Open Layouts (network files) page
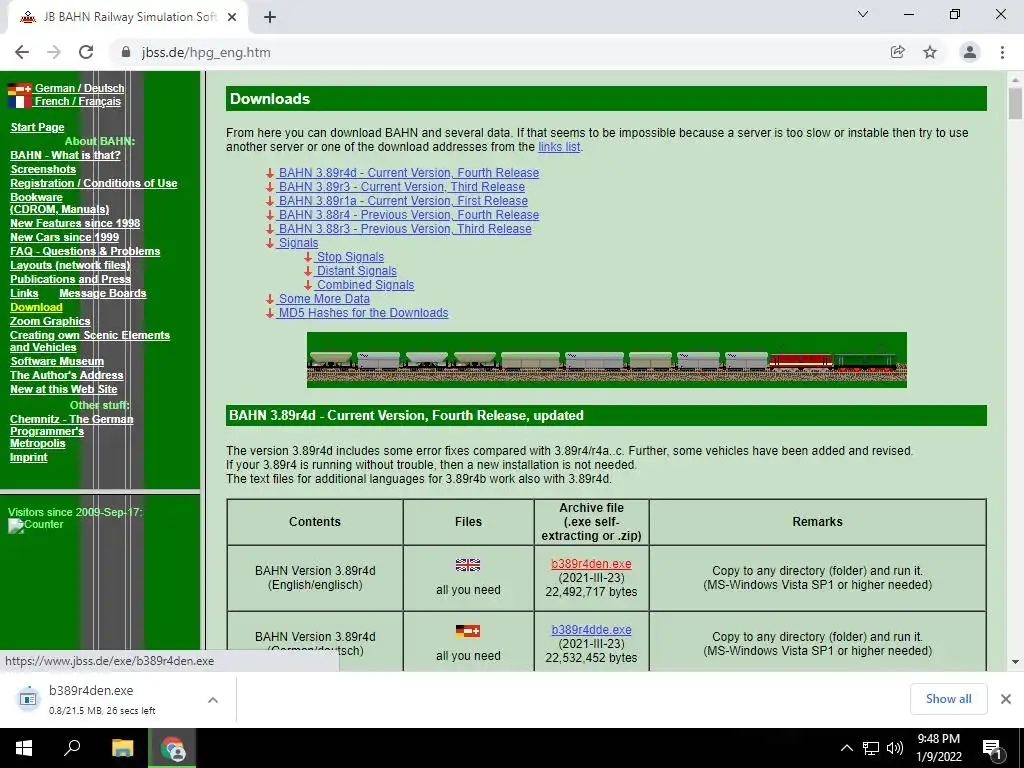1024x768 pixels. click(70, 265)
